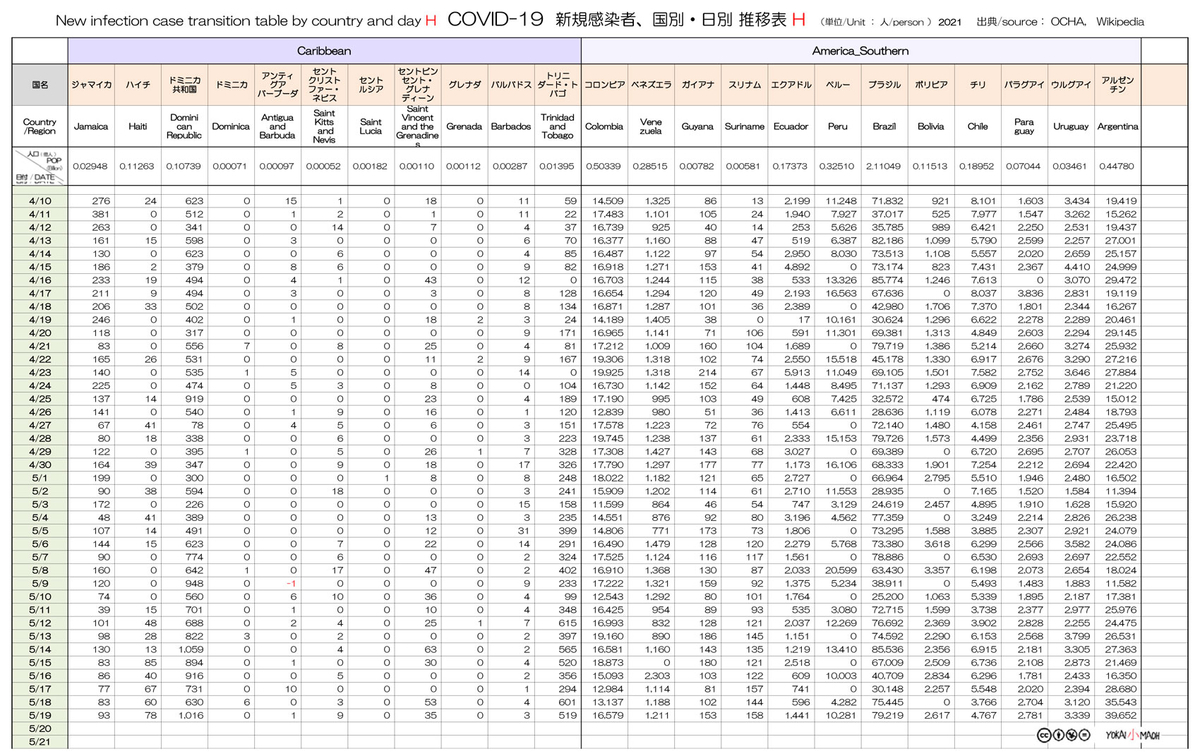Click the Creative Commons CC license icon

pyautogui.click(x=1044, y=736)
